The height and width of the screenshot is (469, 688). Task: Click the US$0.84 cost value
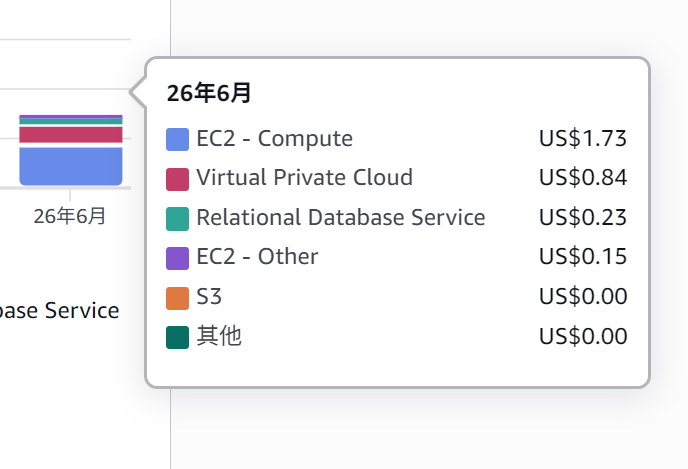[x=583, y=178]
